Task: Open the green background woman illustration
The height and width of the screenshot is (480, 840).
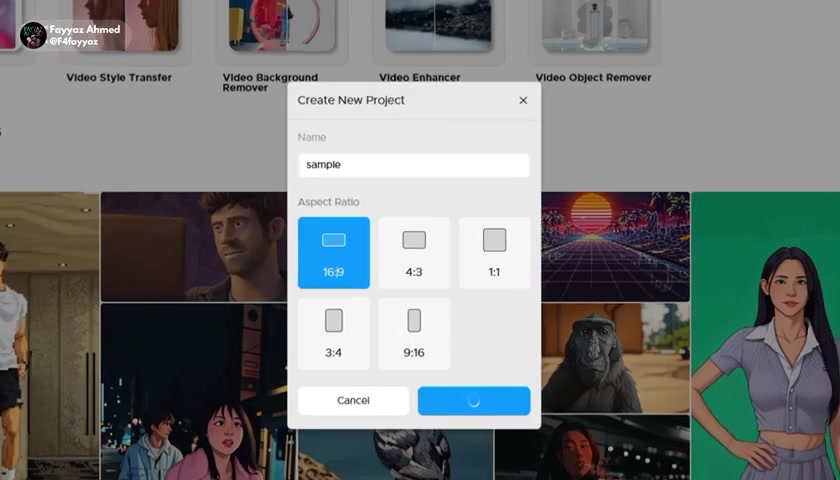Action: (766, 336)
